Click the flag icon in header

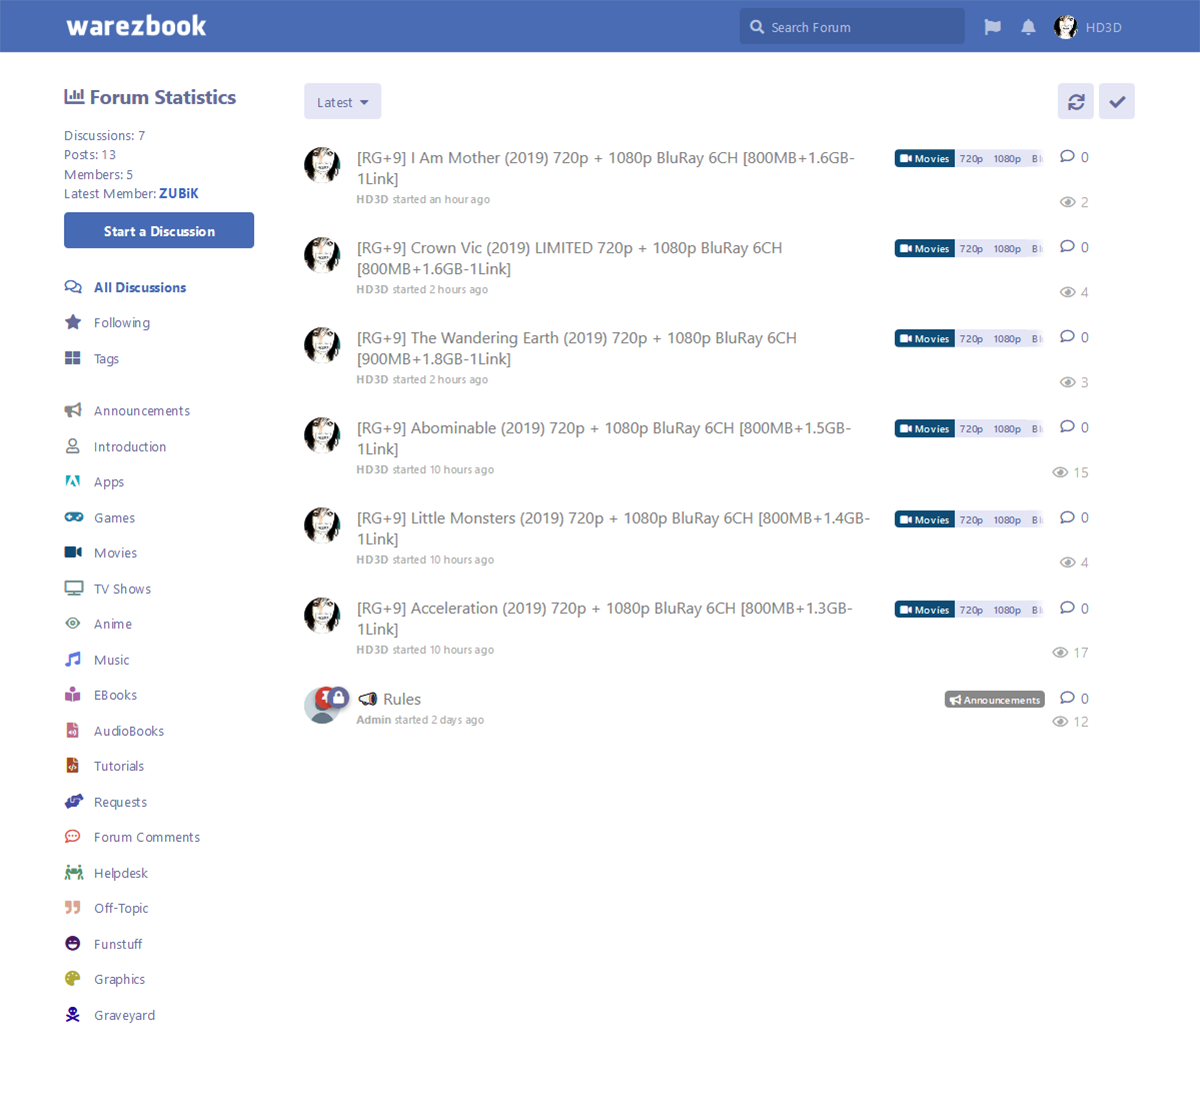pyautogui.click(x=992, y=27)
